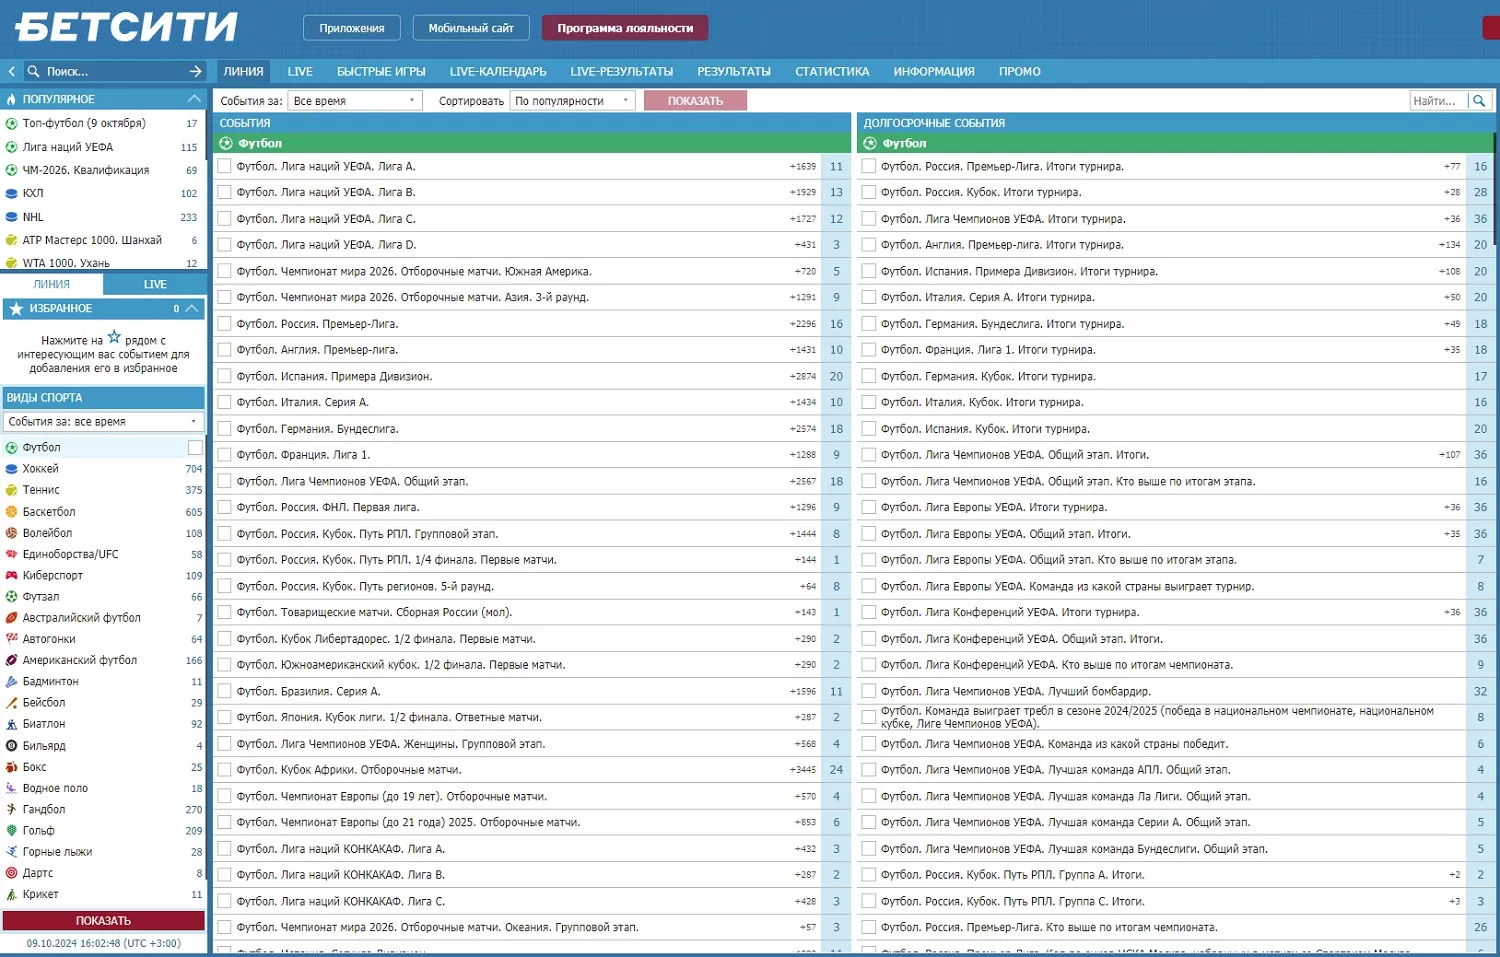This screenshot has height=957, width=1500.
Task: Open the События за Все время dropdown
Action: tap(355, 101)
